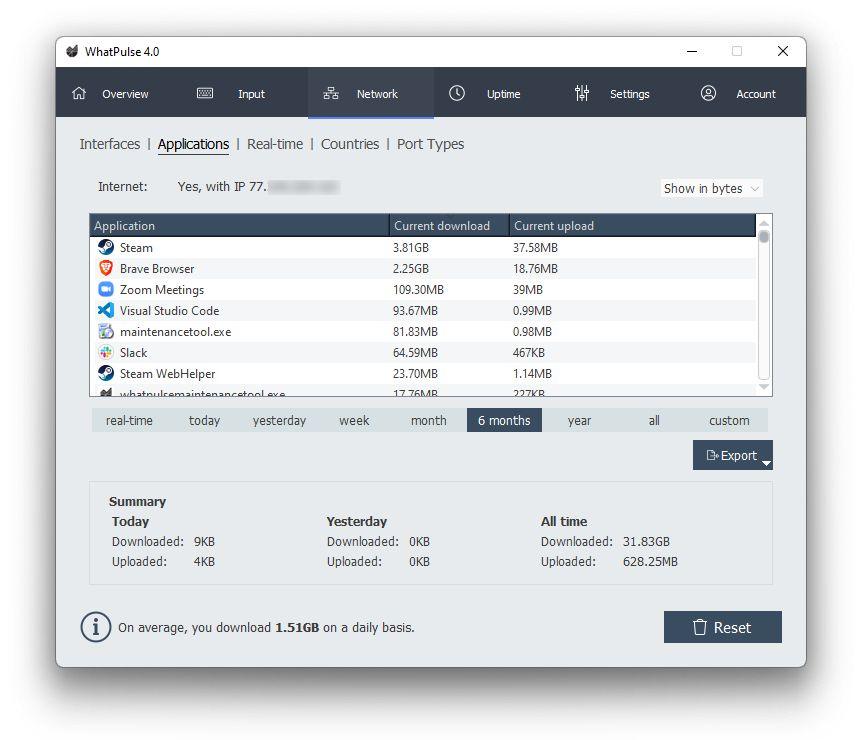Image resolution: width=862 pixels, height=740 pixels.
Task: Minimize the WhatPulse window
Action: [x=692, y=51]
